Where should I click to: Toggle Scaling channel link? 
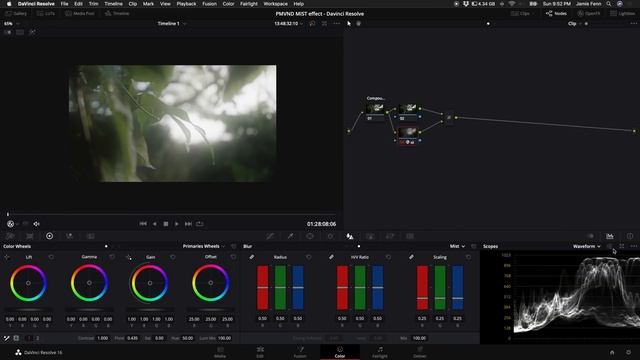pos(411,257)
